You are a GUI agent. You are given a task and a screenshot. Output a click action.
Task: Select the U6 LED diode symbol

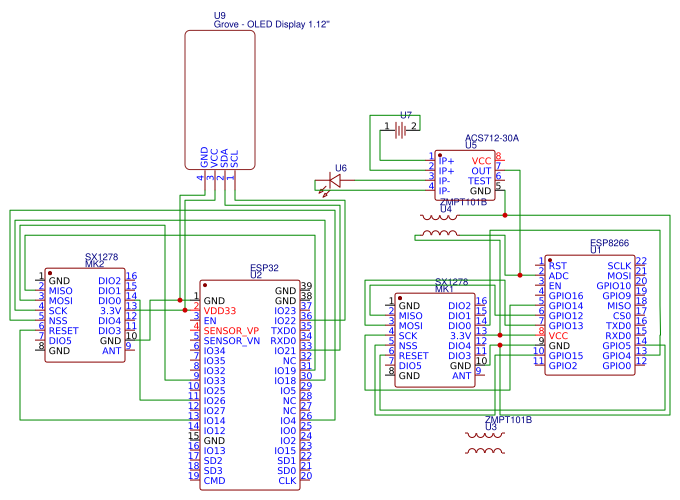click(x=334, y=180)
